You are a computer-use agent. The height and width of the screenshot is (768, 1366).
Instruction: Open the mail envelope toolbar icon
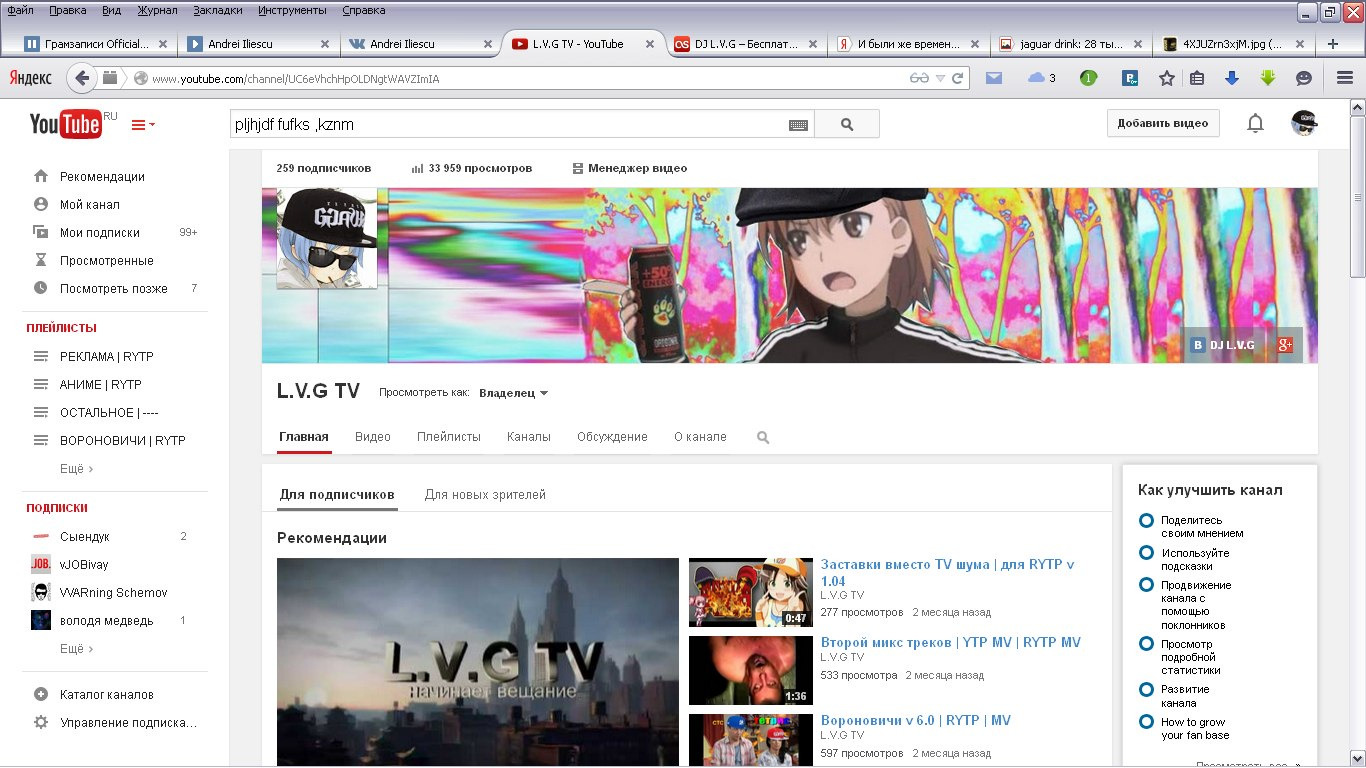(x=994, y=78)
